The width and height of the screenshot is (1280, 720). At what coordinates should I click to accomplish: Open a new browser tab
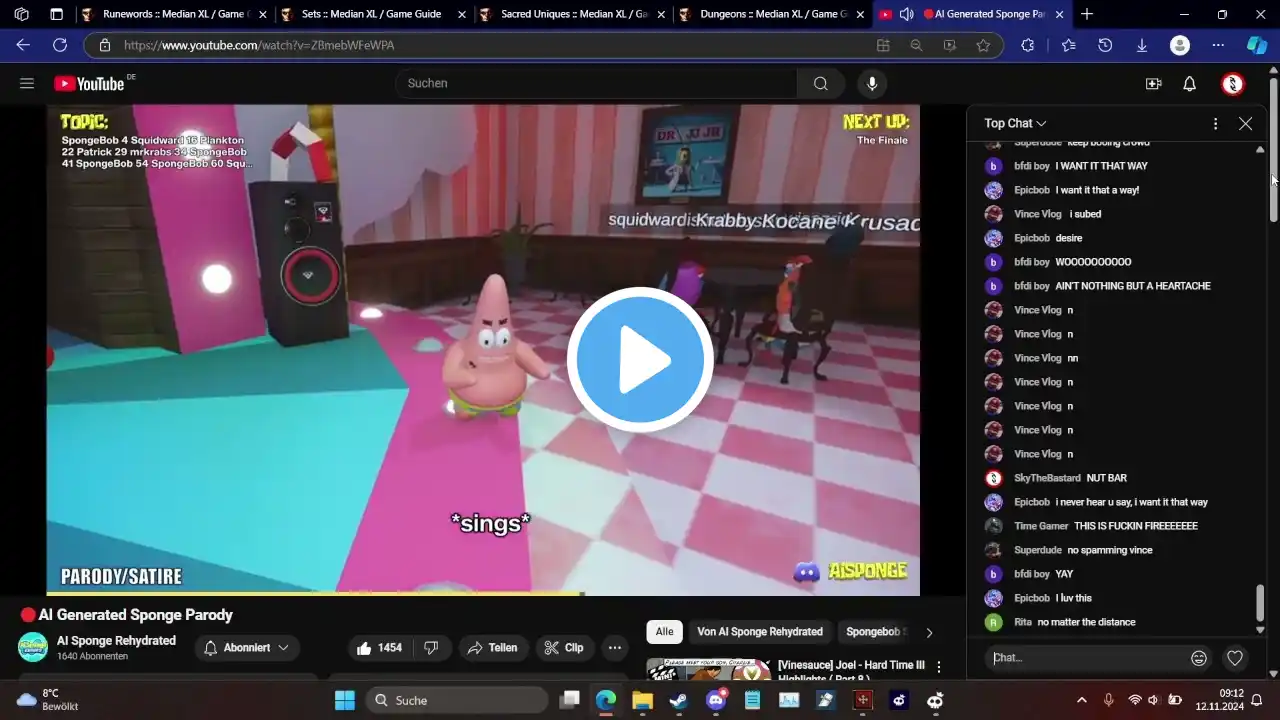pos(1087,14)
